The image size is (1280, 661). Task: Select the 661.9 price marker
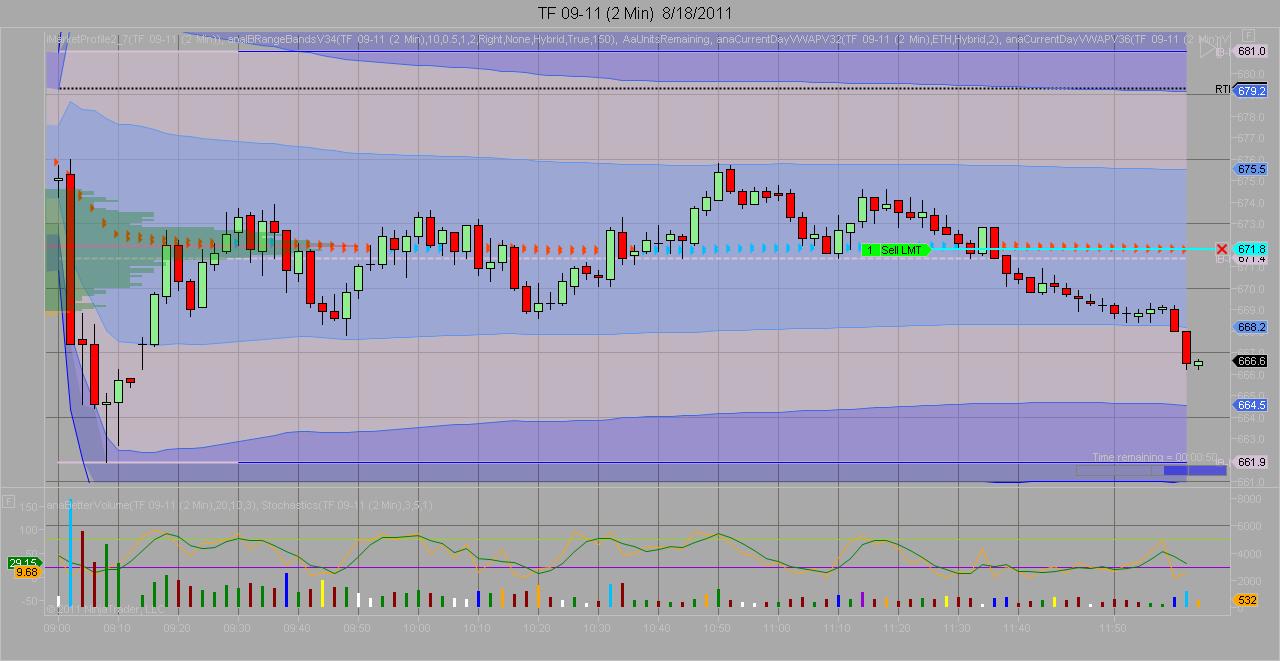coord(1252,462)
